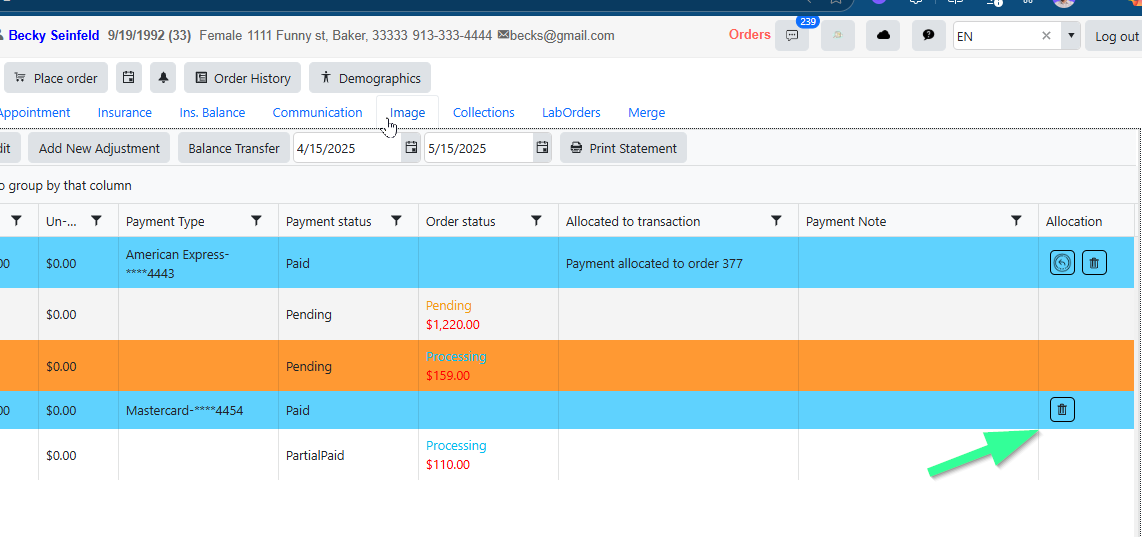Click Place order cart button
This screenshot has width=1142, height=537.
pos(56,78)
